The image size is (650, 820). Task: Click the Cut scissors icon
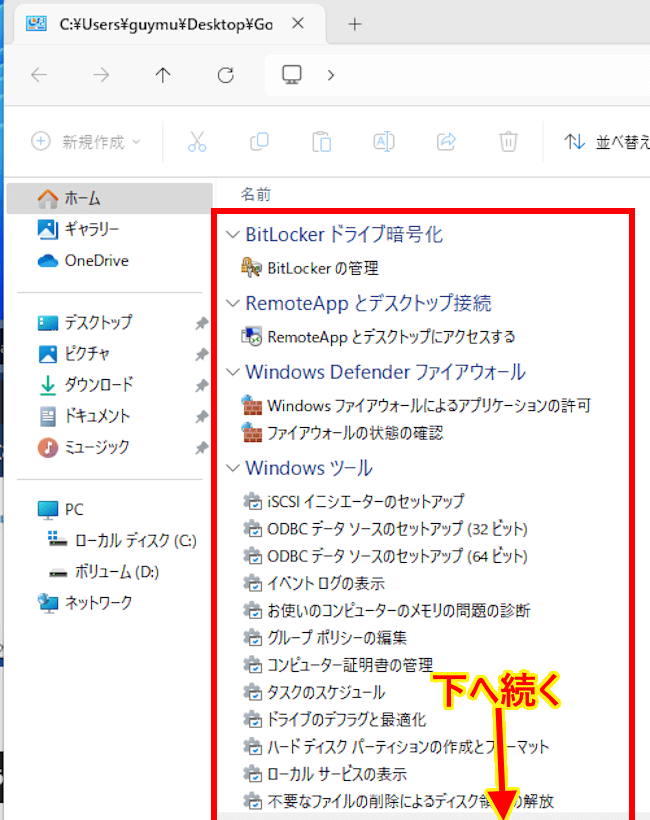point(197,142)
